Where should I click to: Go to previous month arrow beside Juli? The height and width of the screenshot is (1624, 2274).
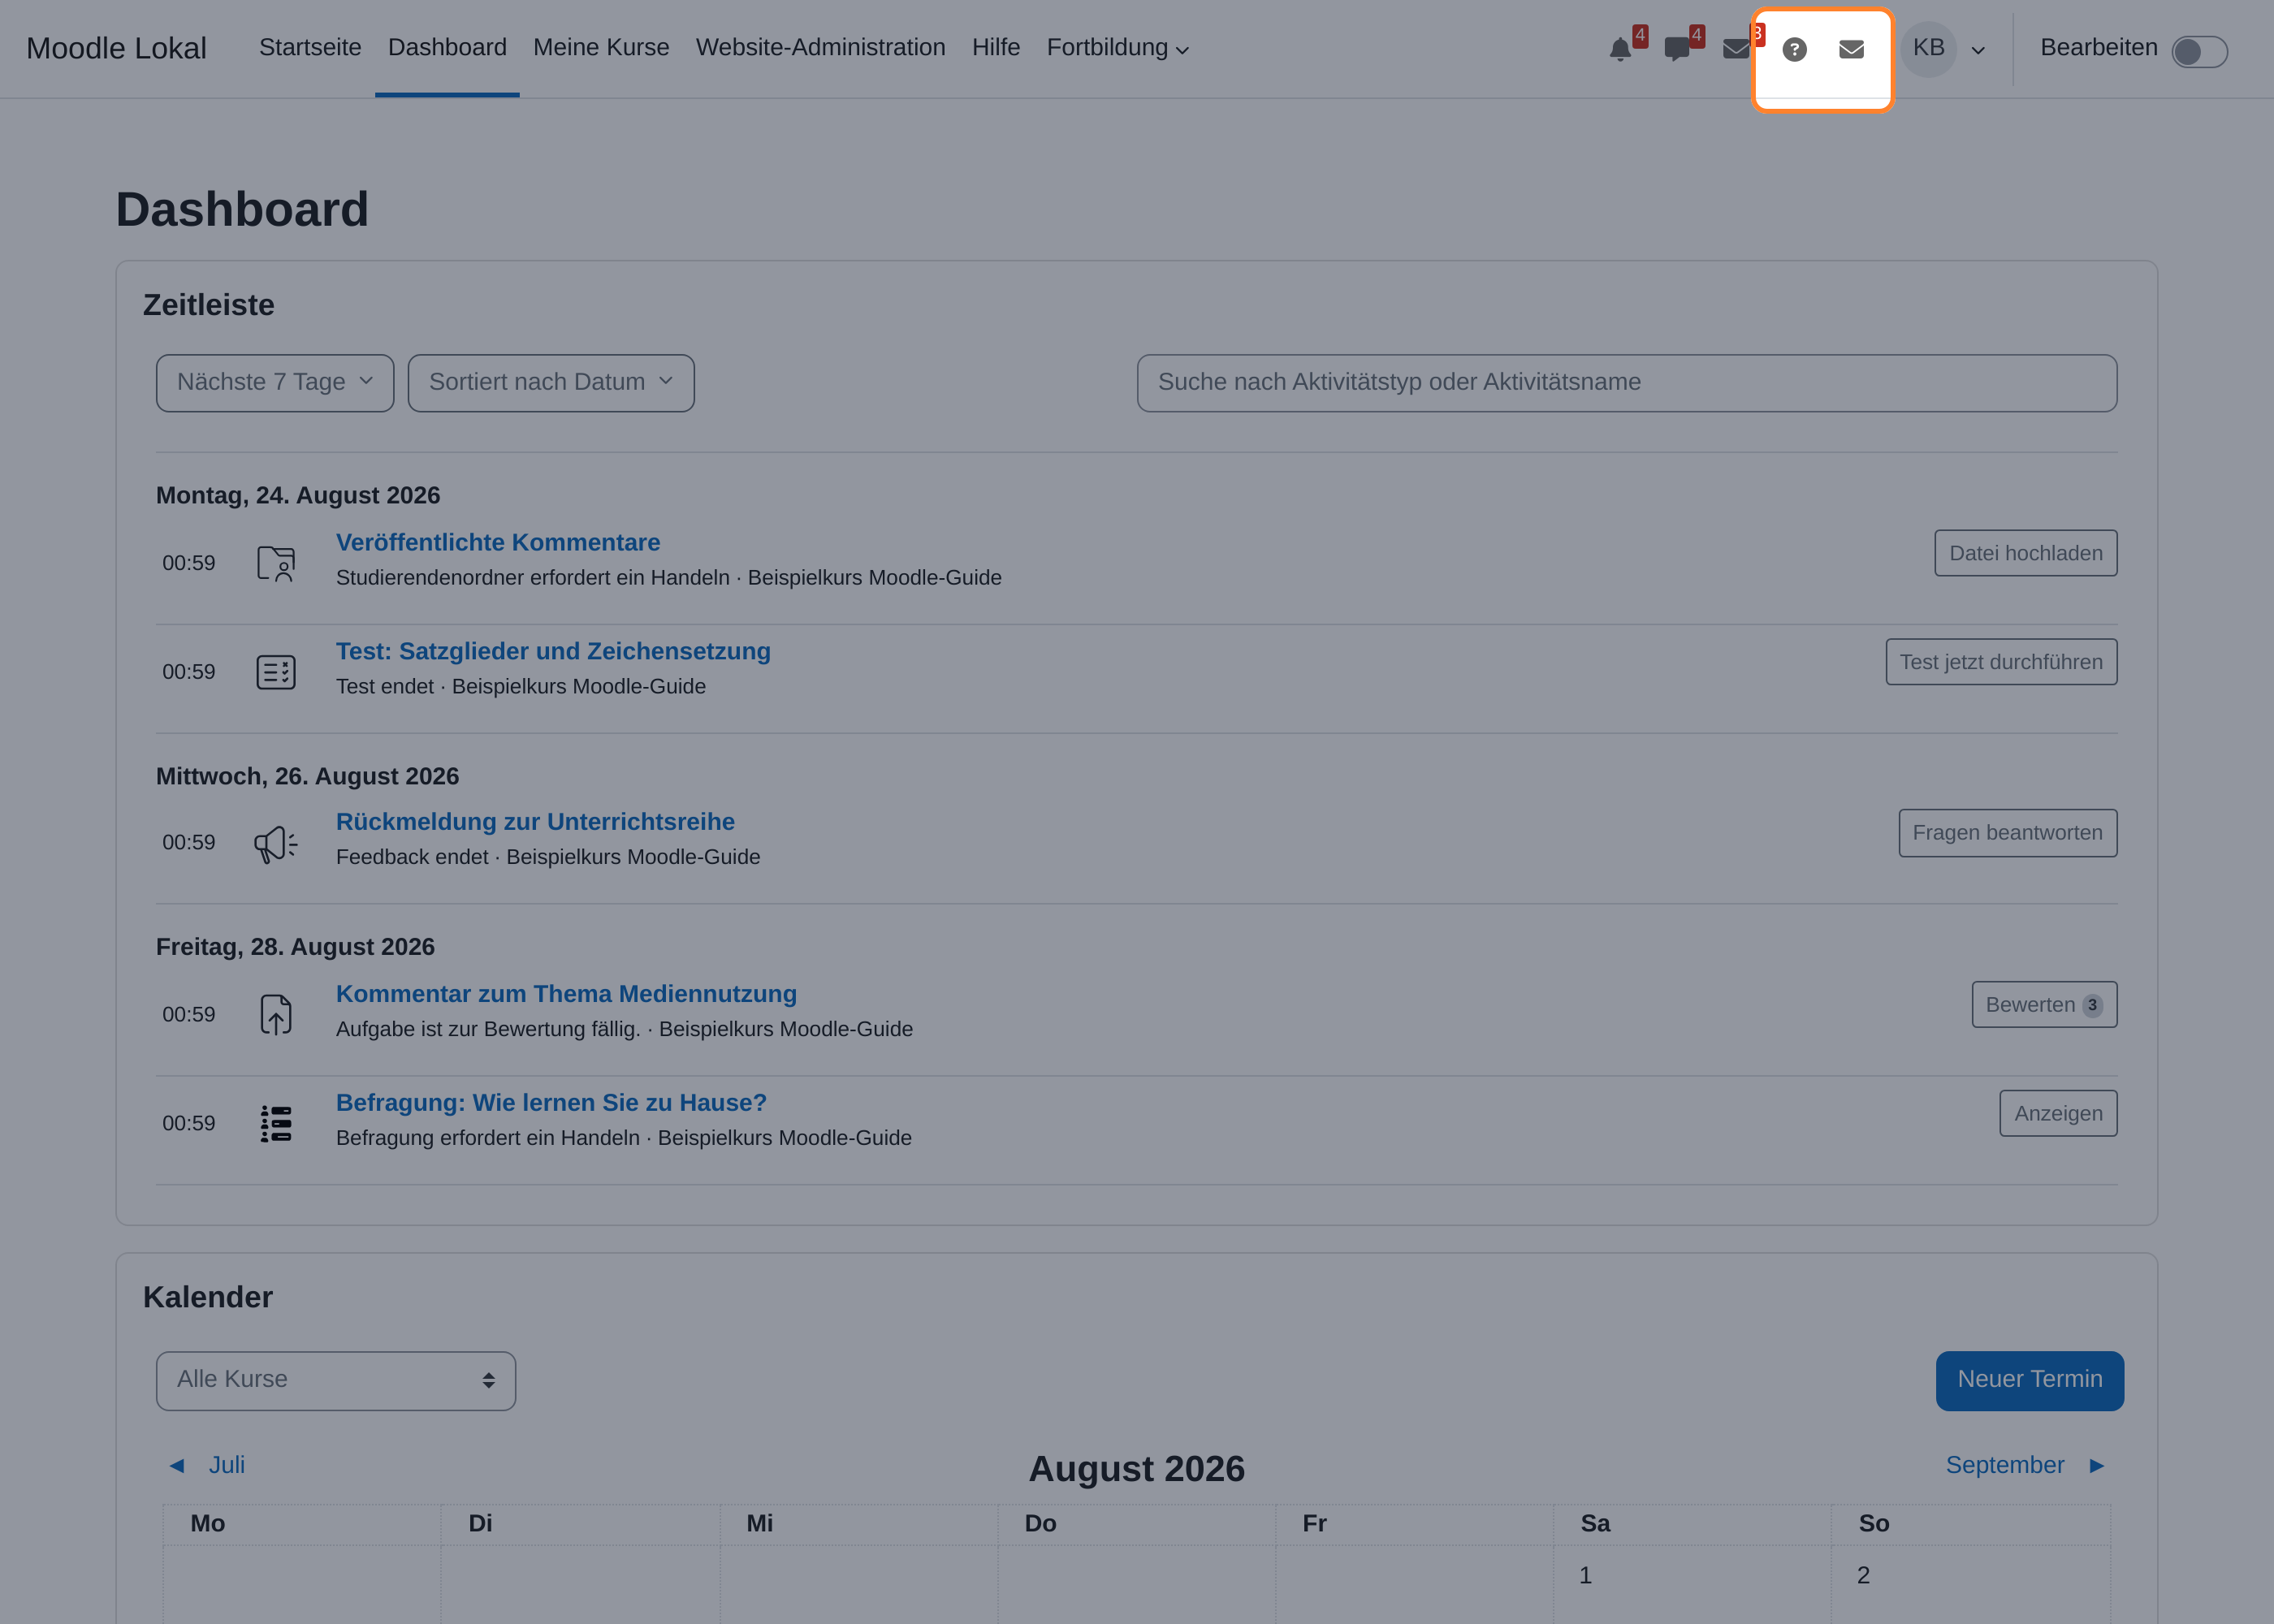(177, 1465)
